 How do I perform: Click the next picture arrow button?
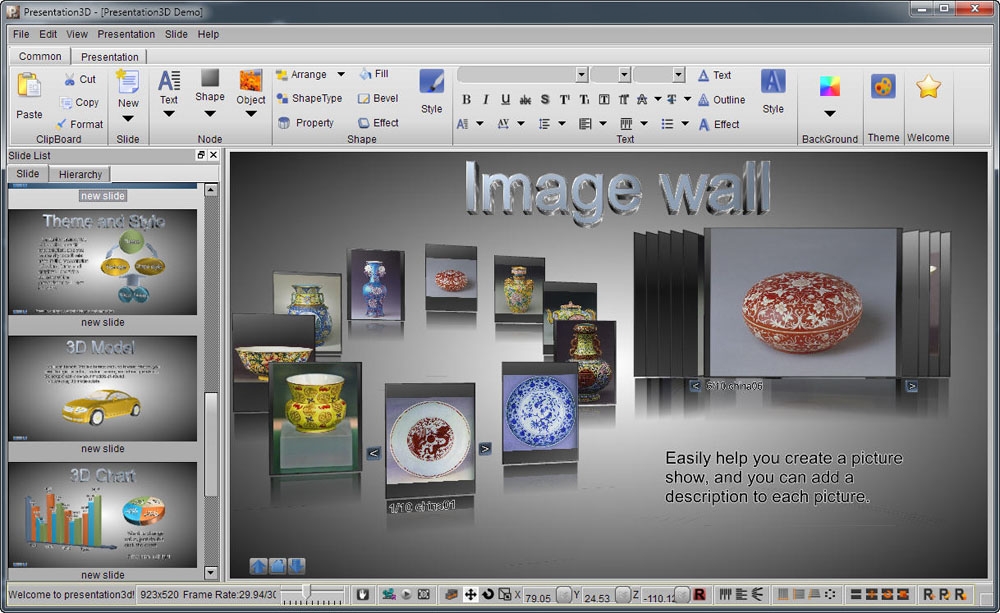(485, 449)
